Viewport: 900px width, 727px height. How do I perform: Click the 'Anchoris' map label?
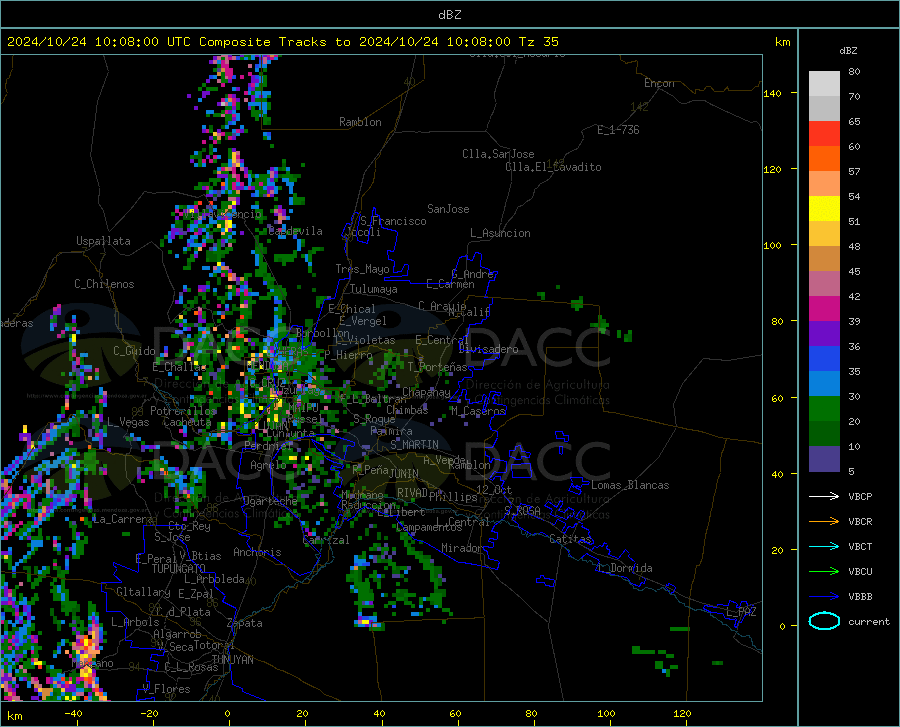[x=257, y=552]
